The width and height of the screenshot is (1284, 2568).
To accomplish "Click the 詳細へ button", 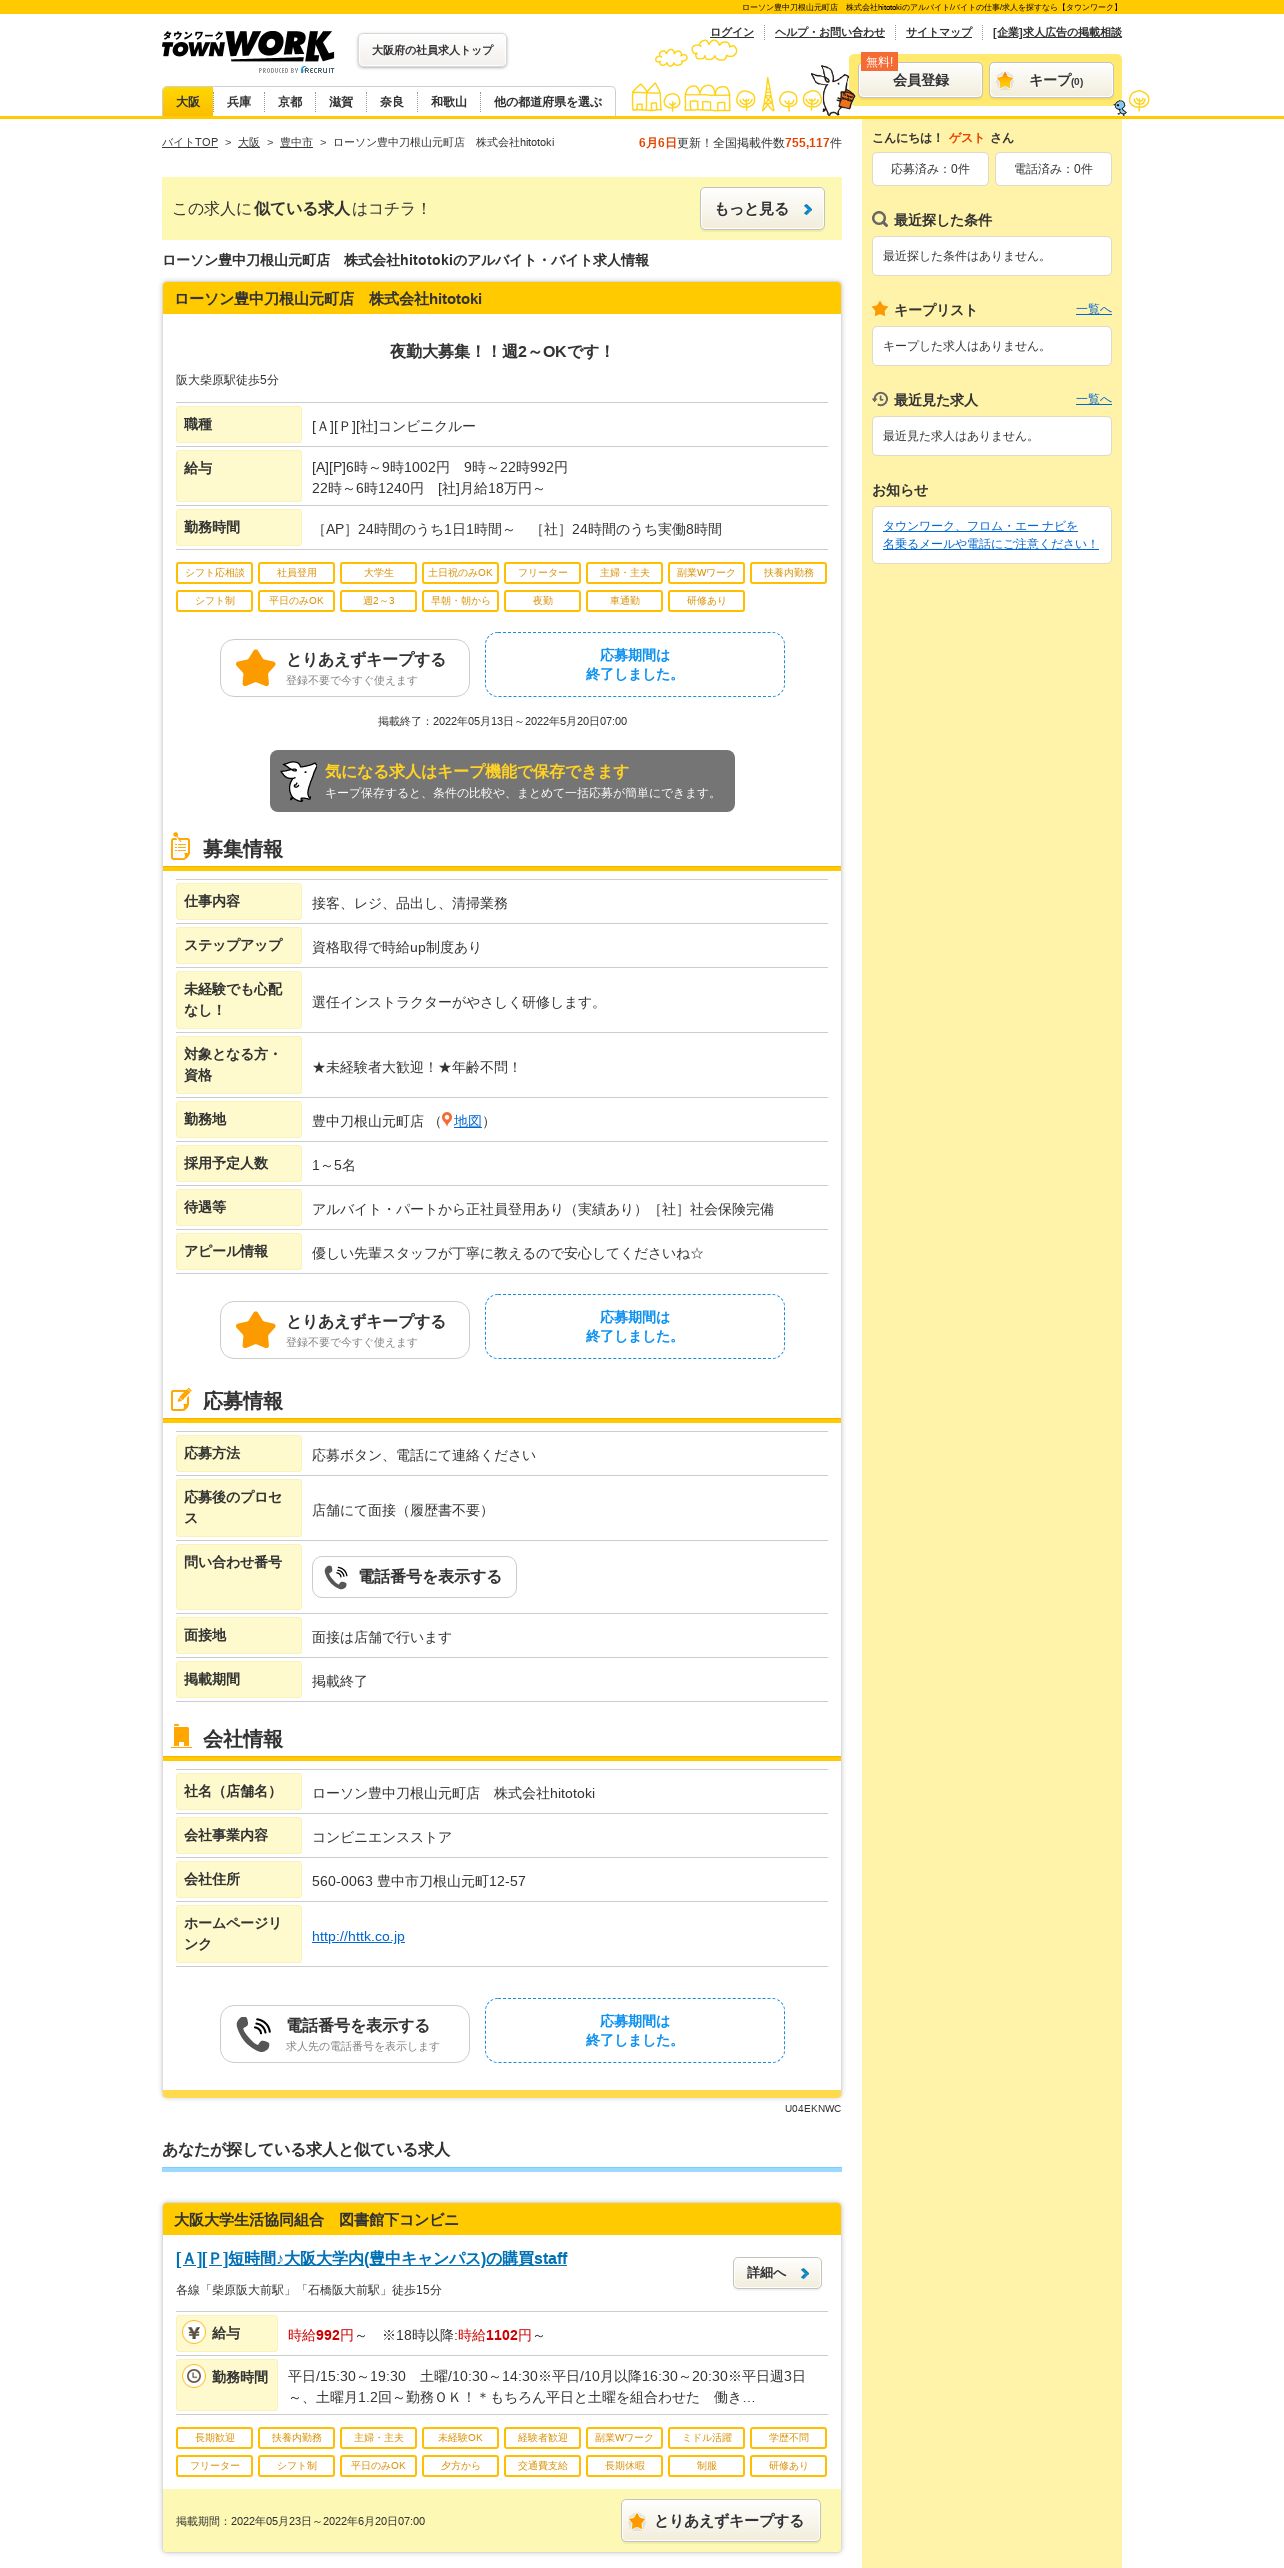I will pyautogui.click(x=777, y=2273).
